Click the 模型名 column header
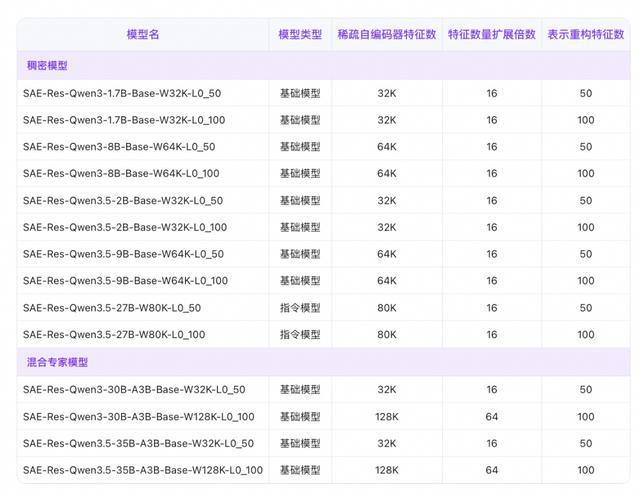The width and height of the screenshot is (640, 494). pos(143,34)
